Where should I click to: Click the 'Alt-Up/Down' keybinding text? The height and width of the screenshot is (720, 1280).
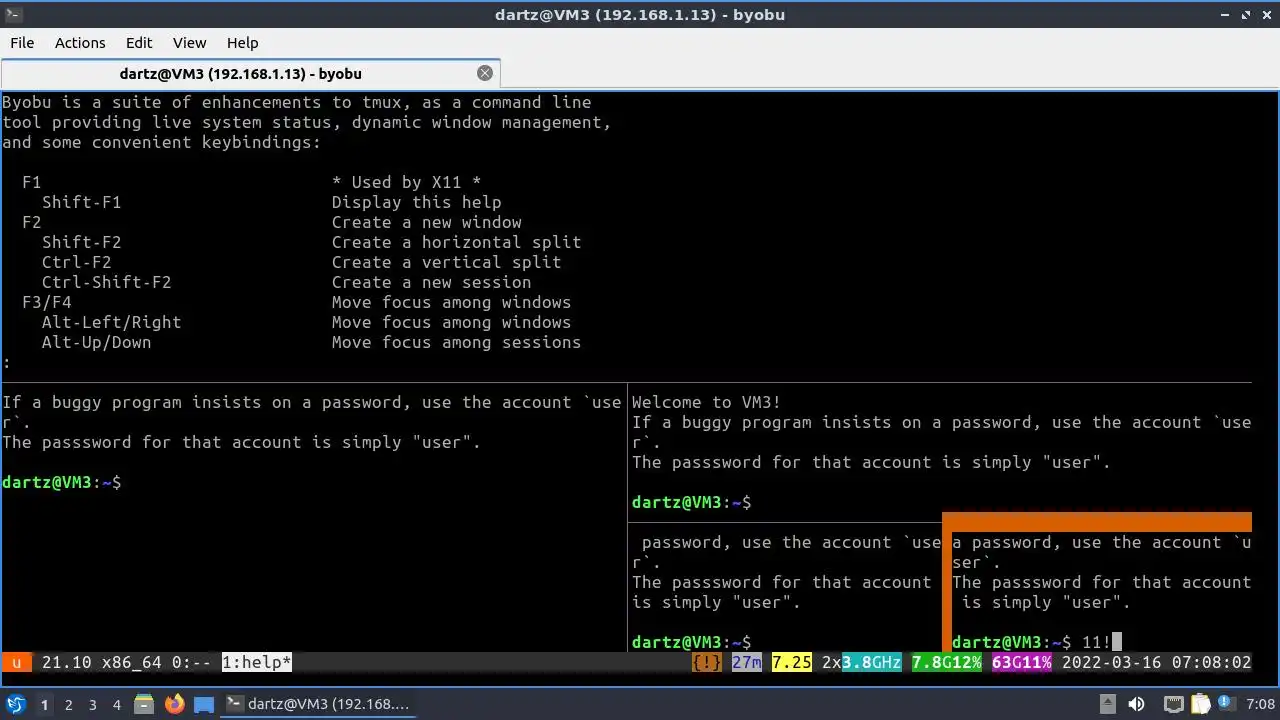pos(96,342)
